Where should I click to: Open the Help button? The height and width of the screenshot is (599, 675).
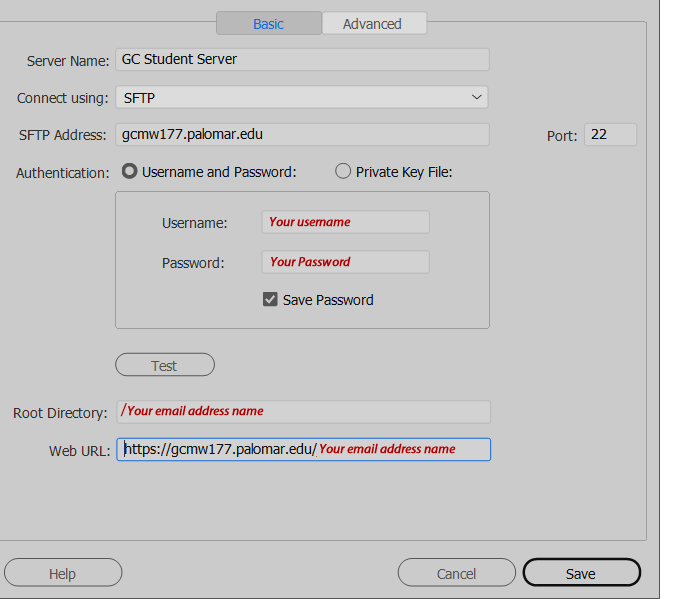pyautogui.click(x=63, y=573)
